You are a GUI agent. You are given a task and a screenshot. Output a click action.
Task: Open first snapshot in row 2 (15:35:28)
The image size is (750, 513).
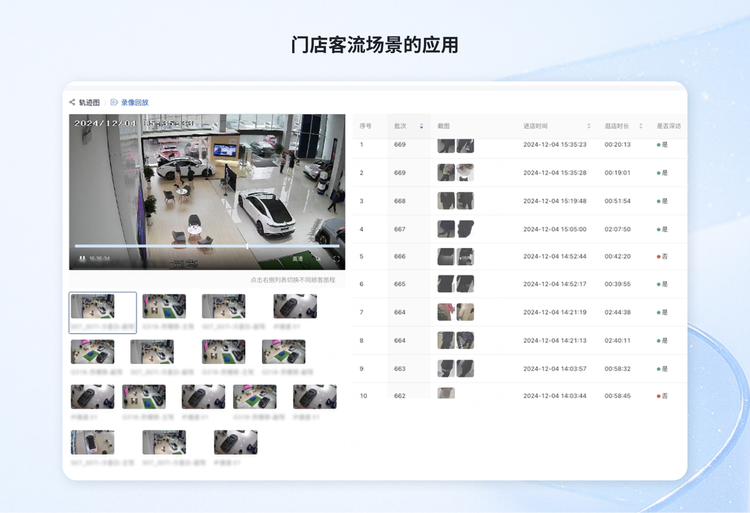[446, 173]
